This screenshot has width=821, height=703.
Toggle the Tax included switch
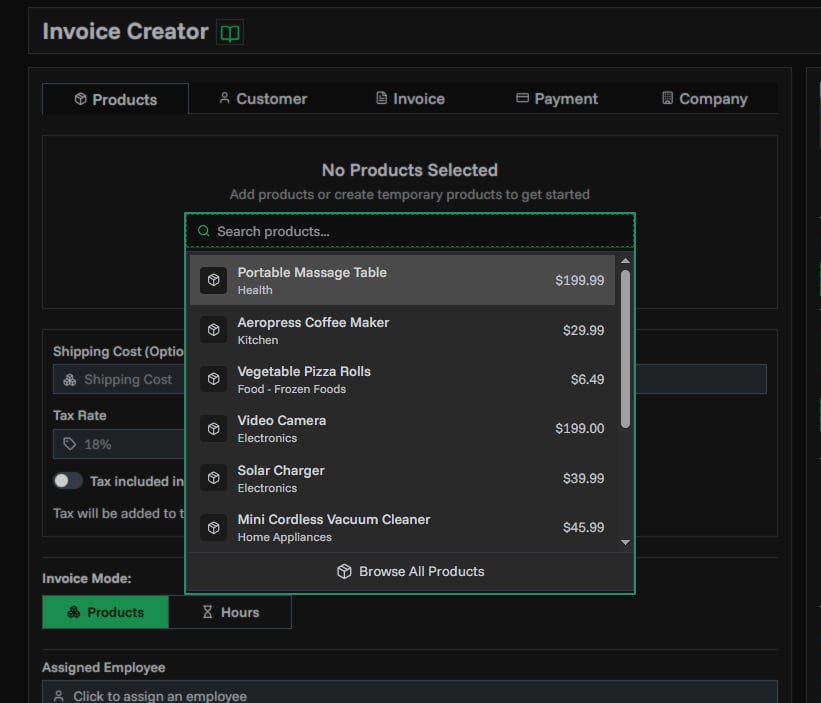coord(68,481)
